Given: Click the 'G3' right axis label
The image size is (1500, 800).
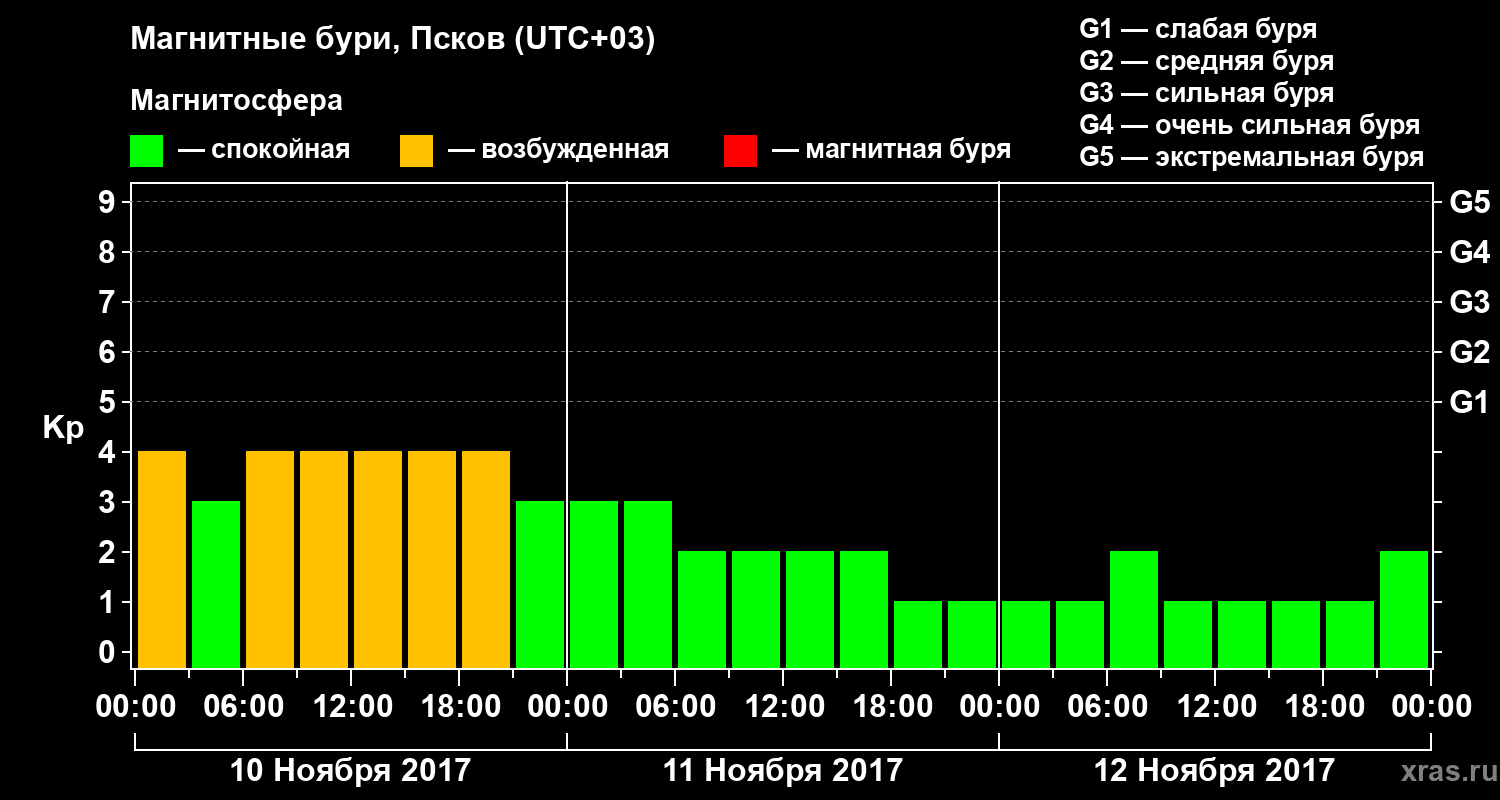Looking at the screenshot, I should (1469, 302).
